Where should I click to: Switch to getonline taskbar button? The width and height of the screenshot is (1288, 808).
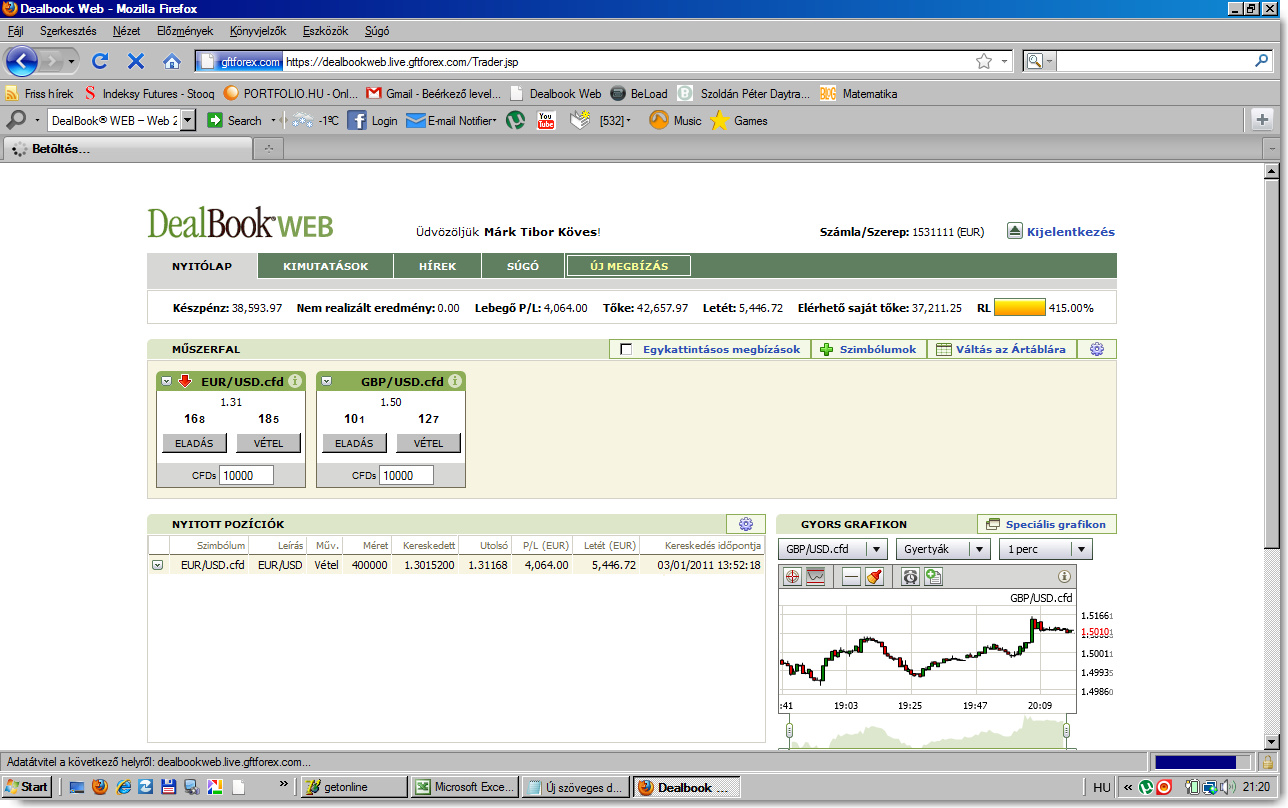tap(354, 787)
